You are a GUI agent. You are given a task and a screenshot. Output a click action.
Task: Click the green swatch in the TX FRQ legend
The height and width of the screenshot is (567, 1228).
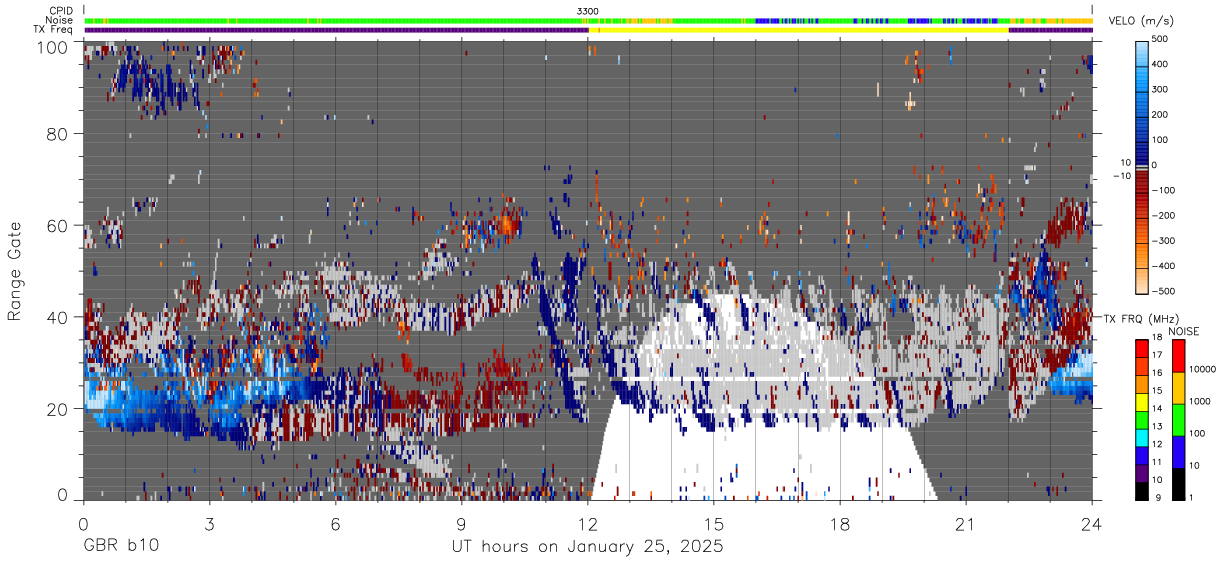pos(1141,419)
